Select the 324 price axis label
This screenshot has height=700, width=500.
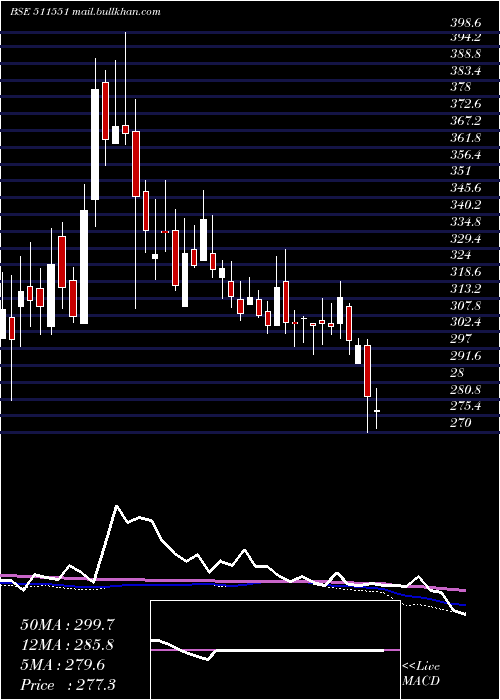tap(461, 255)
